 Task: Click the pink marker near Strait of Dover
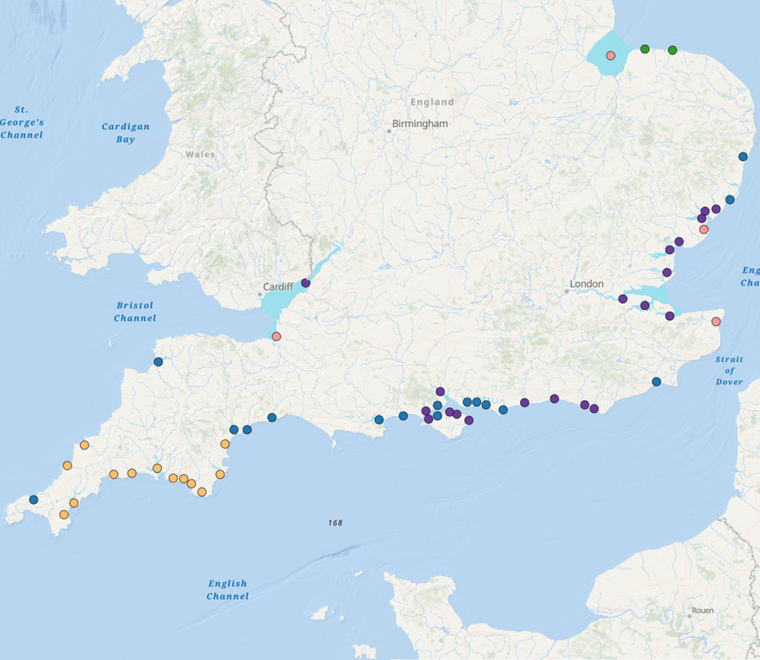(x=716, y=322)
